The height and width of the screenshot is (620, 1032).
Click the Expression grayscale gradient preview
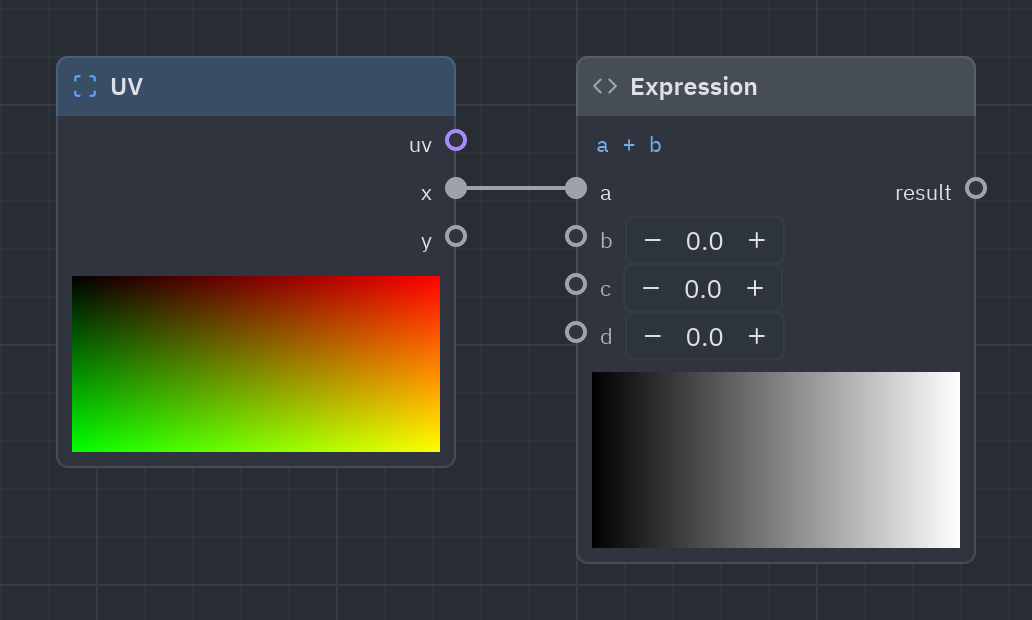tap(776, 460)
